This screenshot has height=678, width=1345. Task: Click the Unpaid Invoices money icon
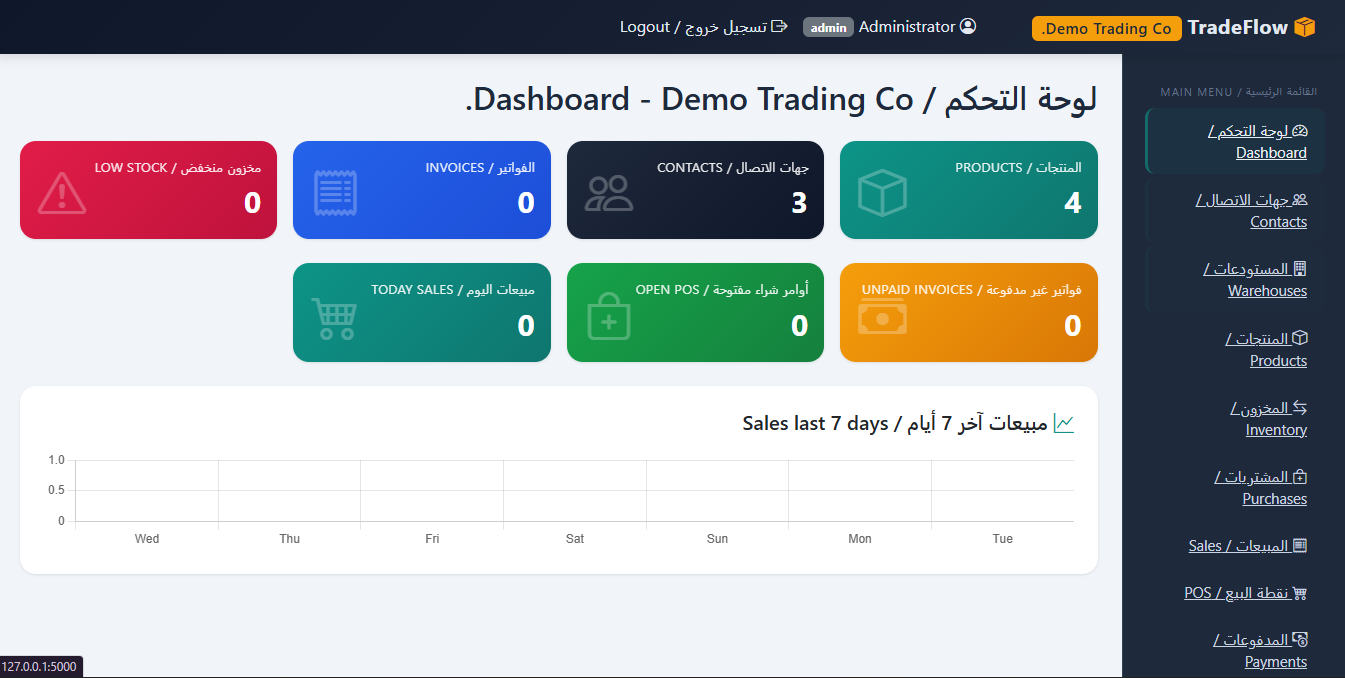882,315
